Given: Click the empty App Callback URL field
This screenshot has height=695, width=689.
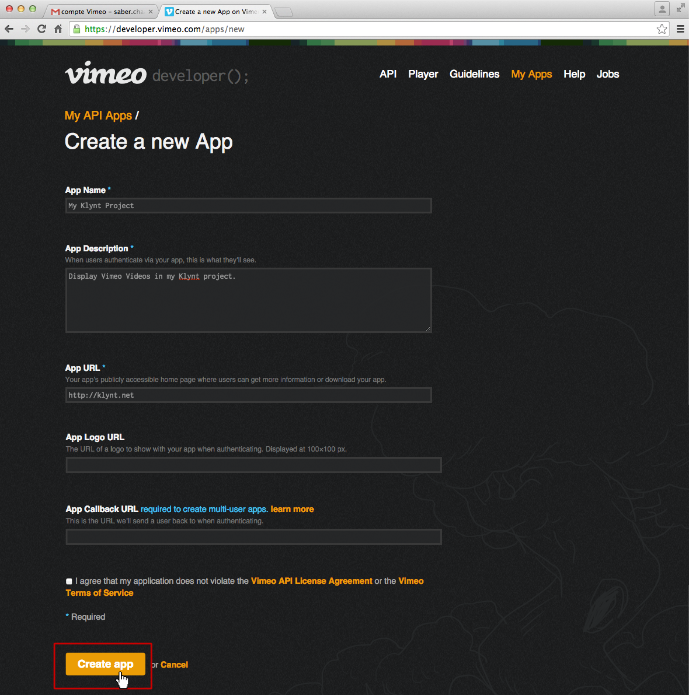Looking at the screenshot, I should pos(254,537).
